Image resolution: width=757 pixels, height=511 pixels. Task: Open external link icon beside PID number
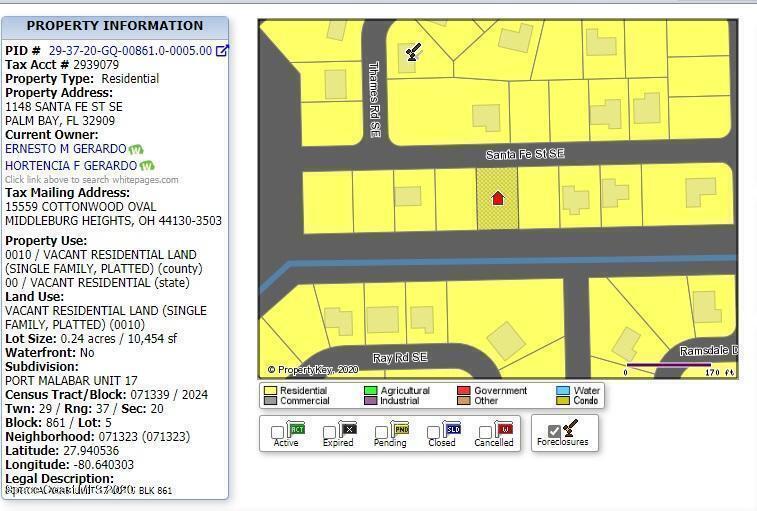[x=222, y=51]
